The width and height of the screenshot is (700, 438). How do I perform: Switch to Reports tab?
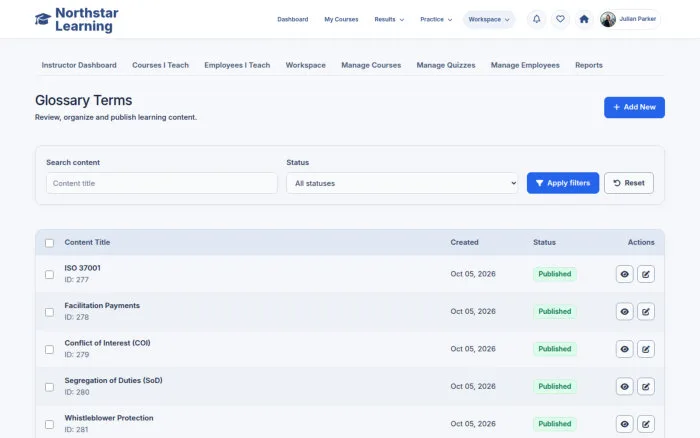[x=589, y=65]
